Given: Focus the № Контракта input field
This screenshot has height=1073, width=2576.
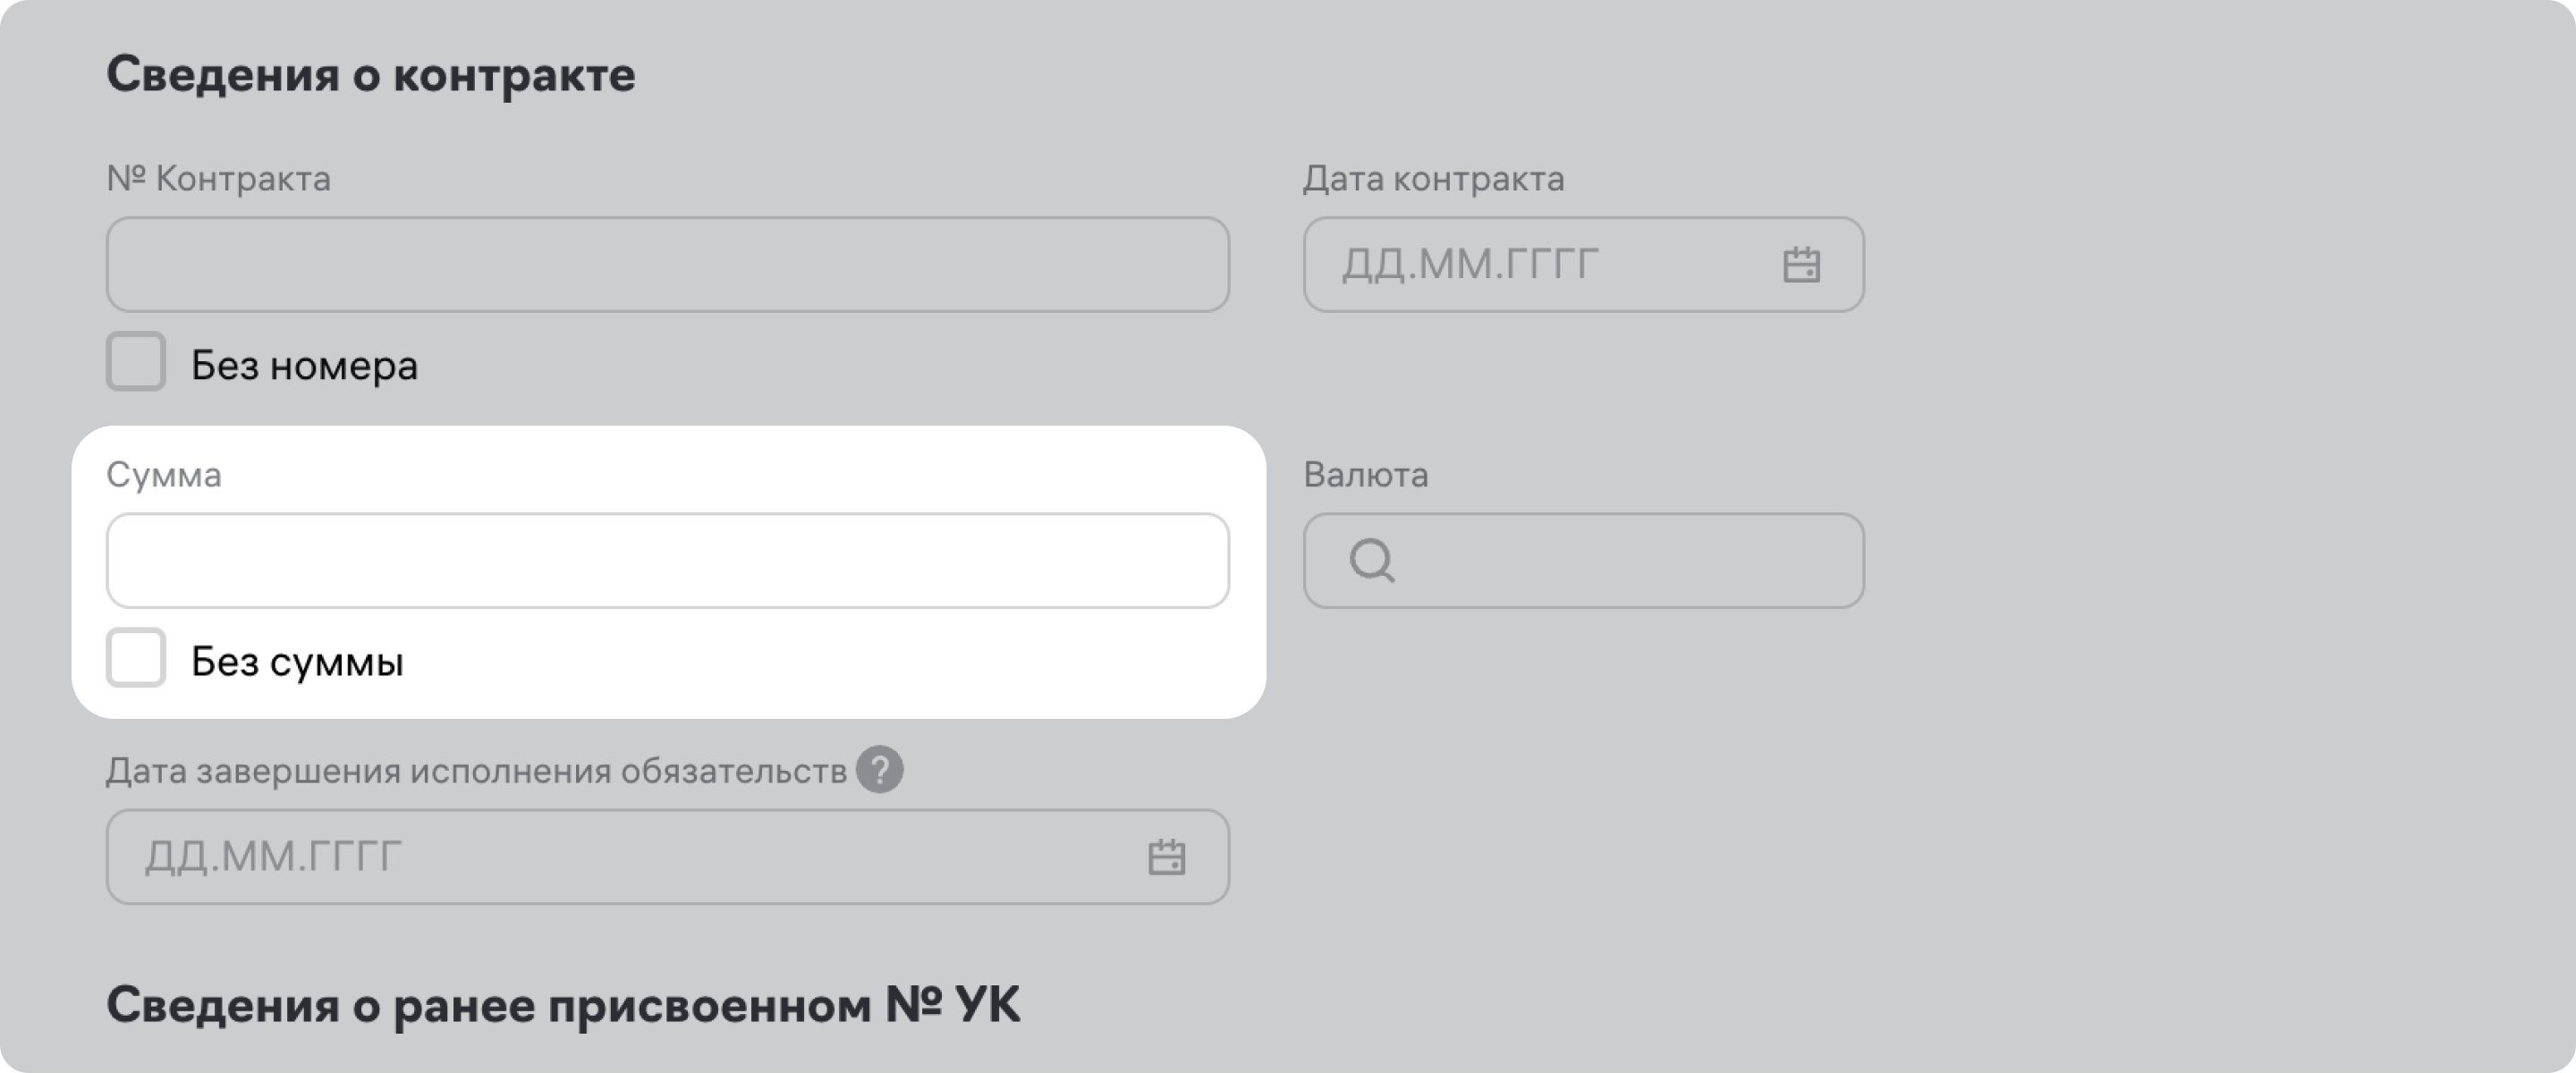Looking at the screenshot, I should click(667, 265).
